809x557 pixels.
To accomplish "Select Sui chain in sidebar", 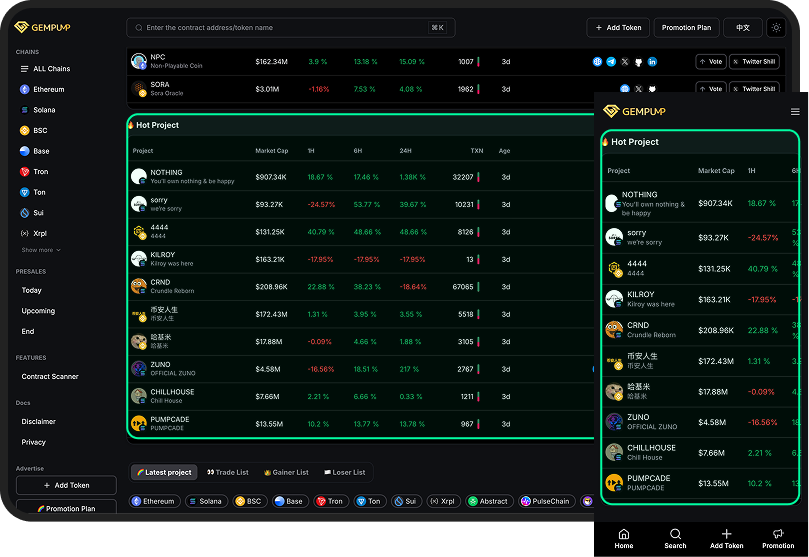I will point(31,212).
